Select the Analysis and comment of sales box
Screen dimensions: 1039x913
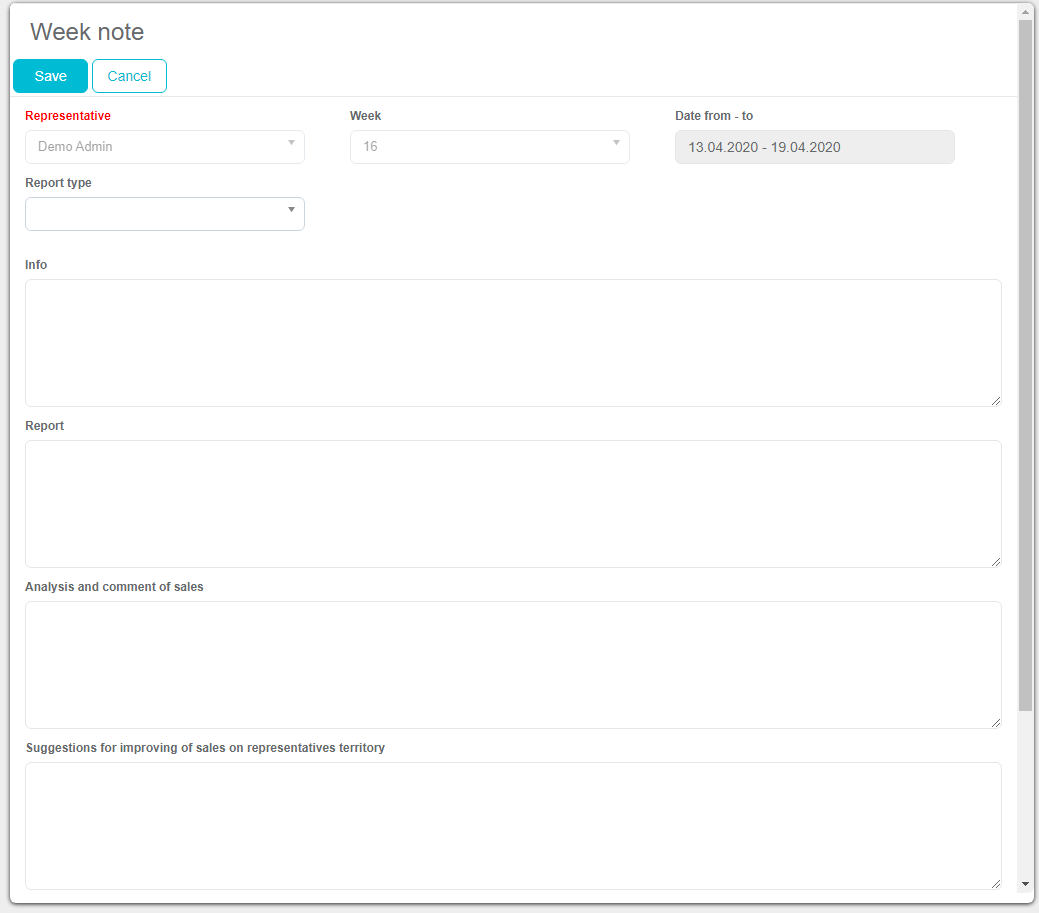click(x=512, y=664)
